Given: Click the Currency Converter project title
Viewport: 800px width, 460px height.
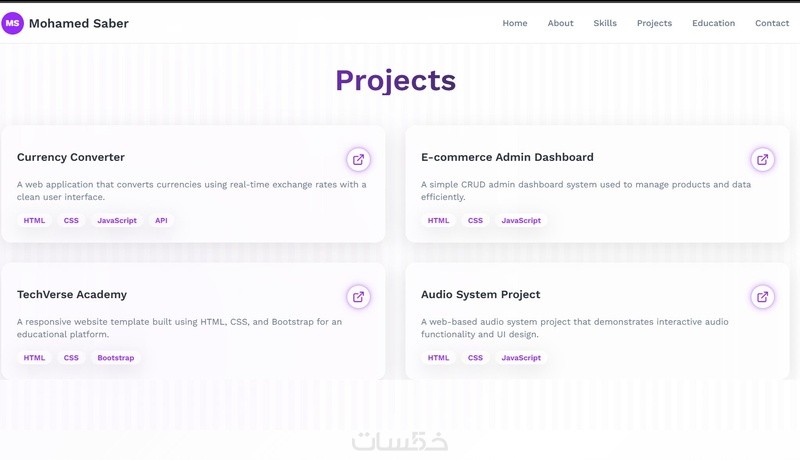Looking at the screenshot, I should point(71,157).
